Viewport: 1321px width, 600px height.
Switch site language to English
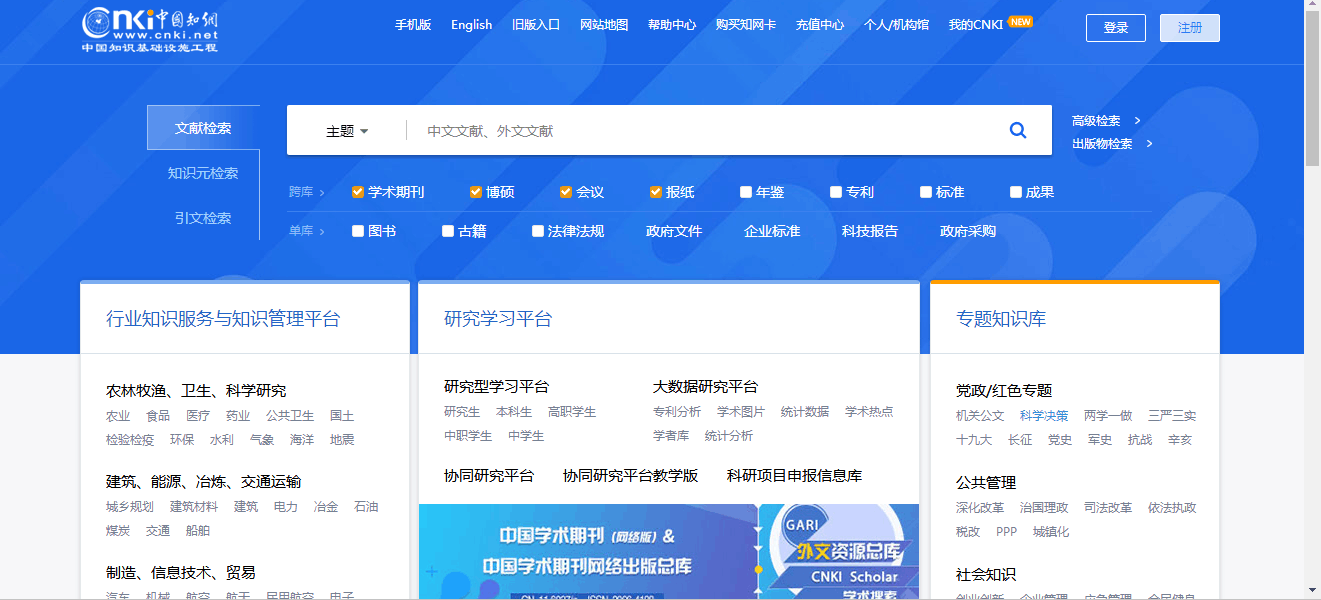(471, 25)
